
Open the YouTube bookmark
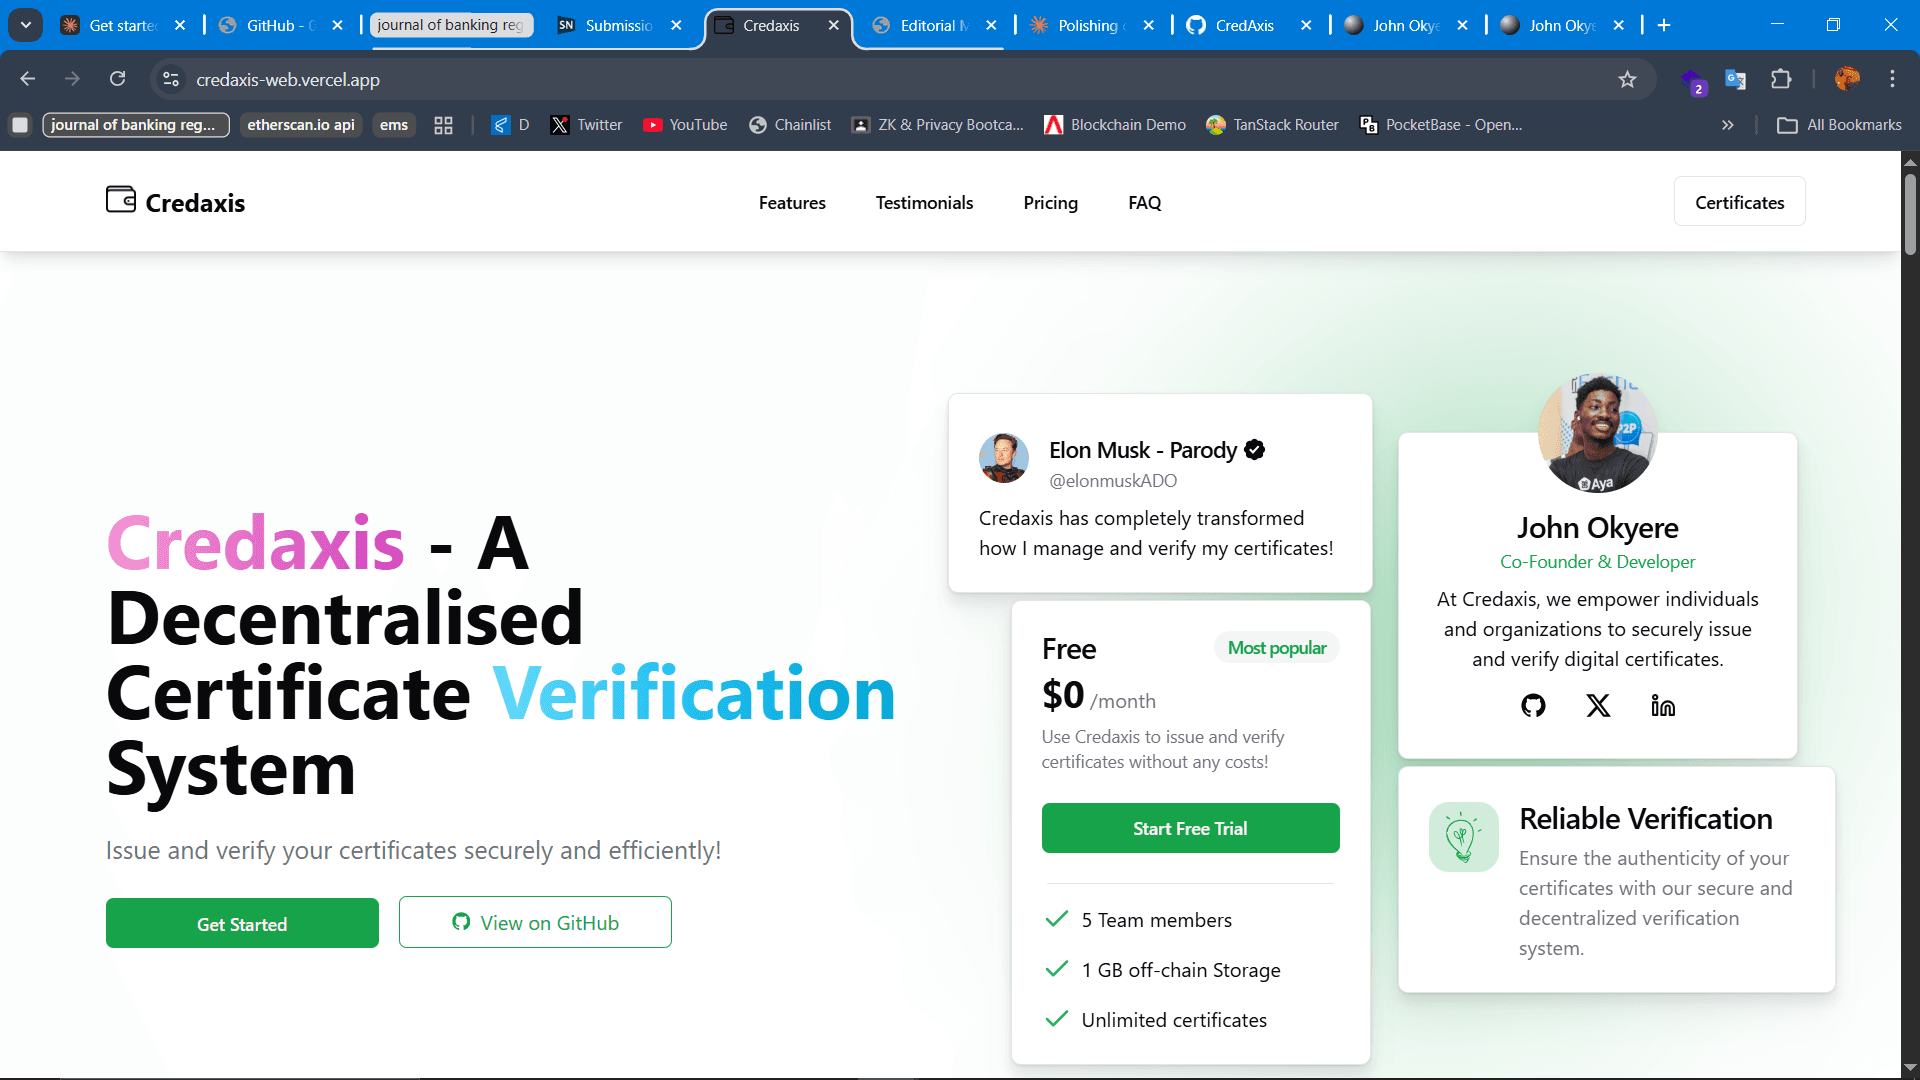tap(686, 125)
